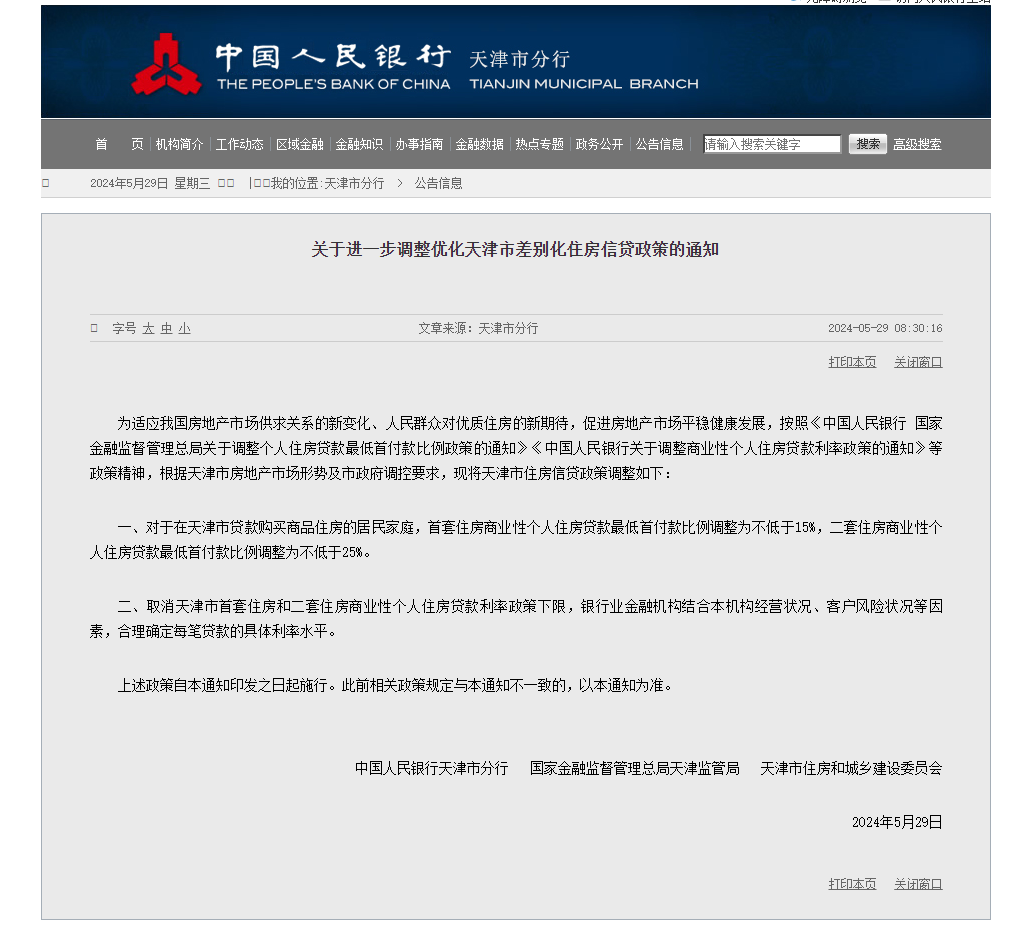Set font size to 大 (large)
Image resolution: width=1026 pixels, height=933 pixels.
[149, 328]
